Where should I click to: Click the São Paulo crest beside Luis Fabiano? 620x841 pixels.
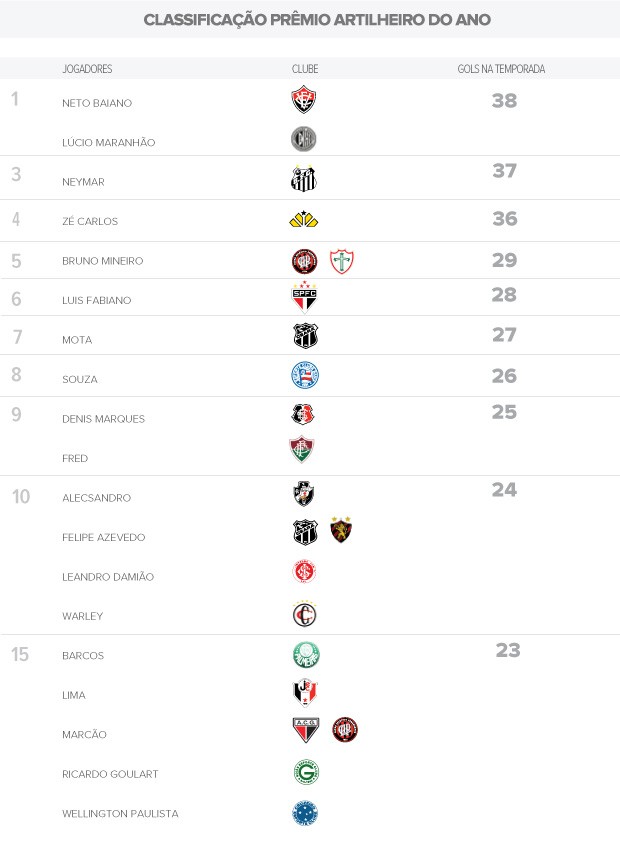click(304, 298)
